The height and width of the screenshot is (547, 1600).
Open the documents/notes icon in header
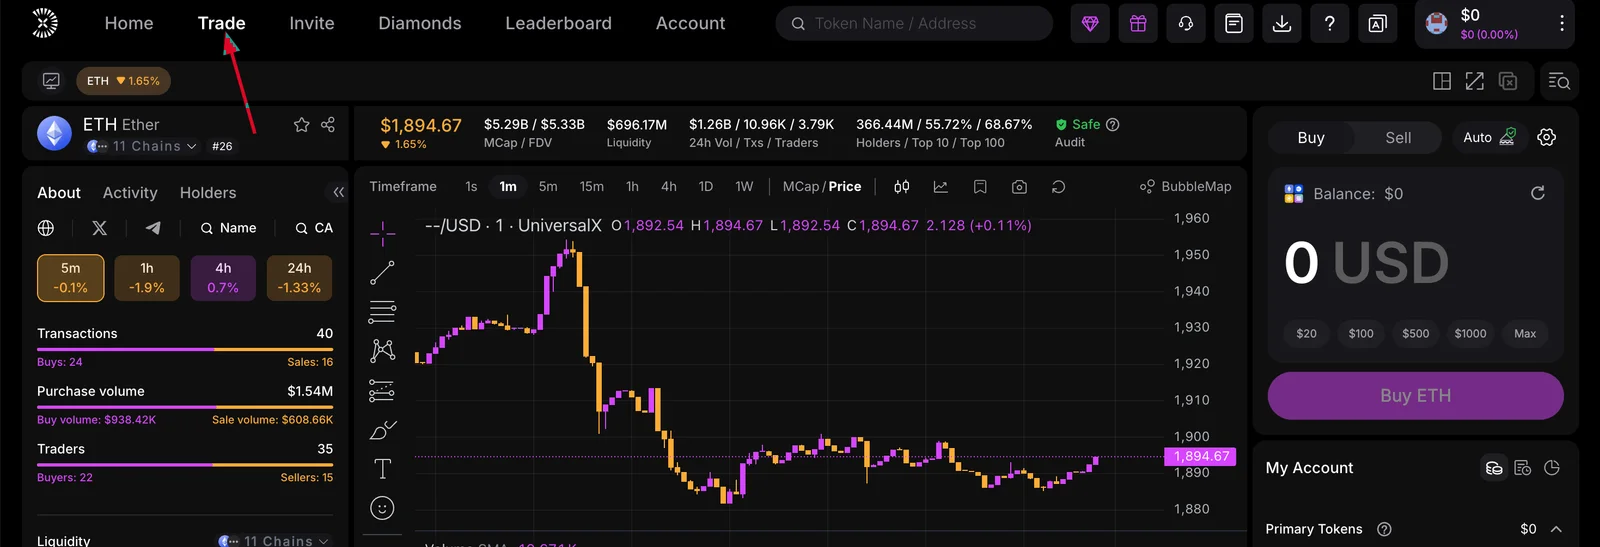click(x=1234, y=23)
